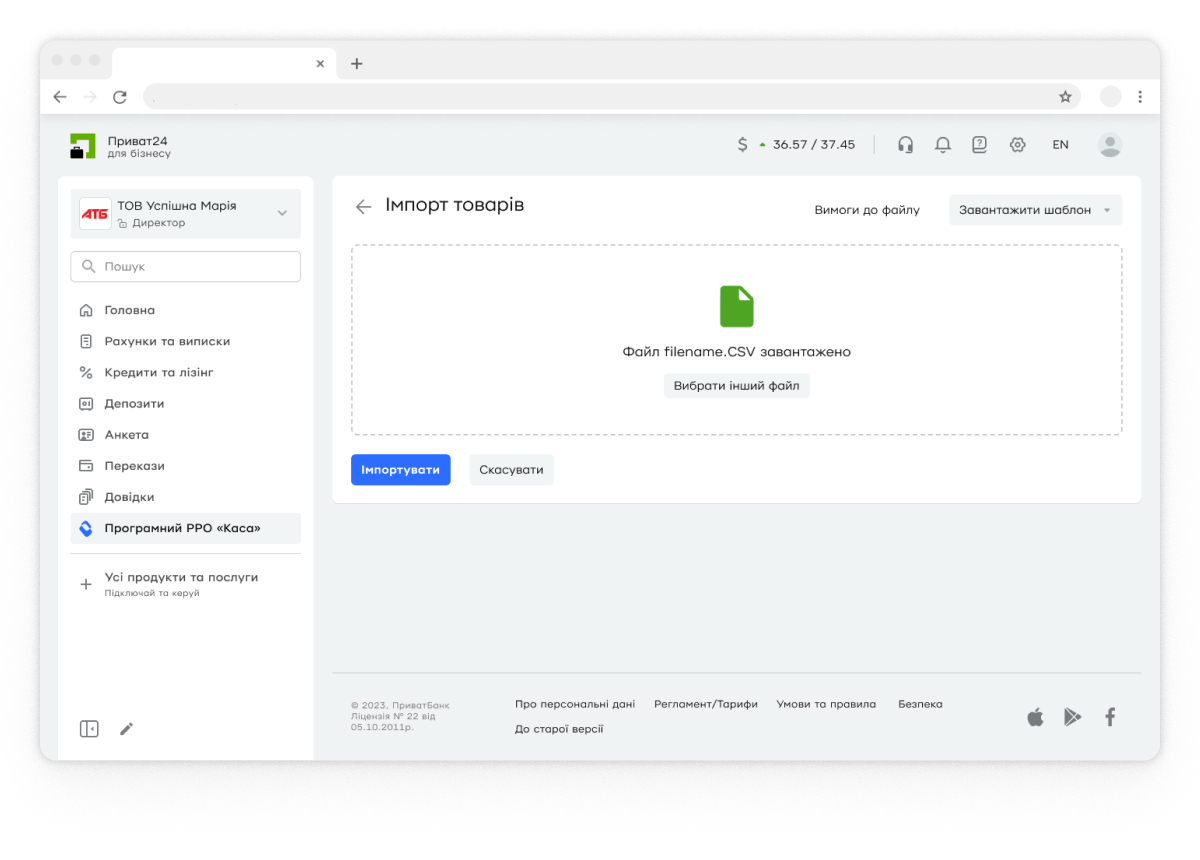Click the Пошук search field
This screenshot has width=1200, height=860.
[186, 267]
